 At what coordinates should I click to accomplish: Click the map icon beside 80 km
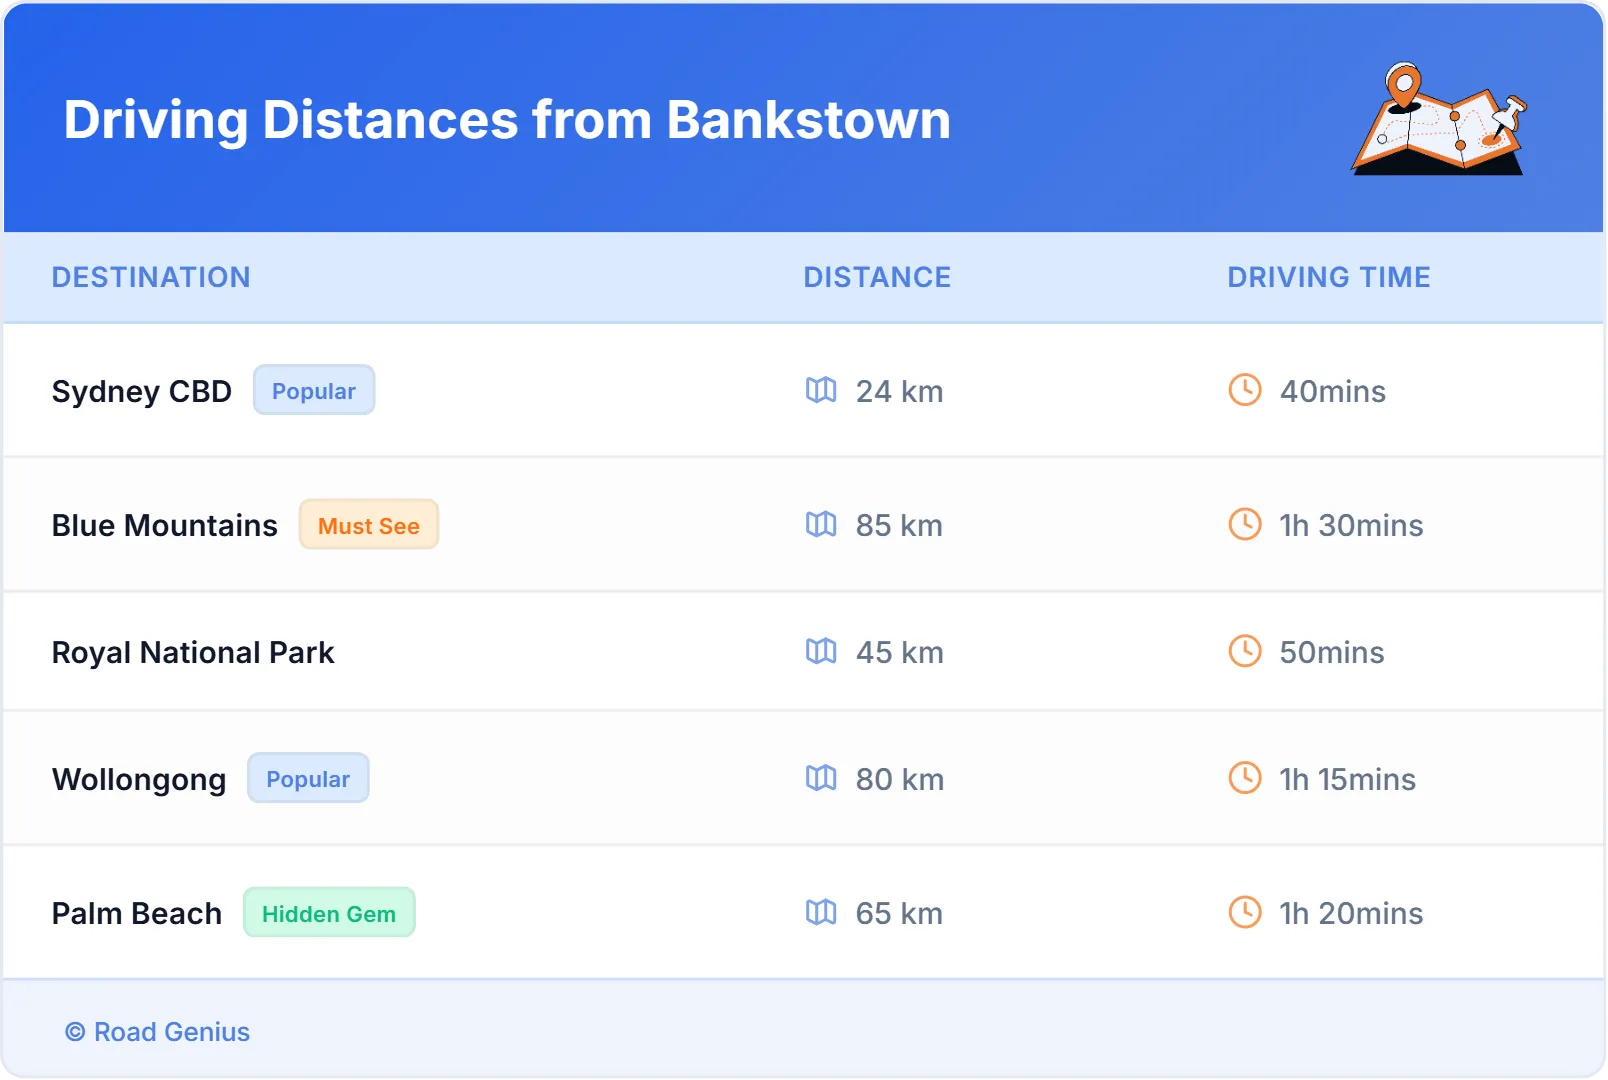(821, 778)
